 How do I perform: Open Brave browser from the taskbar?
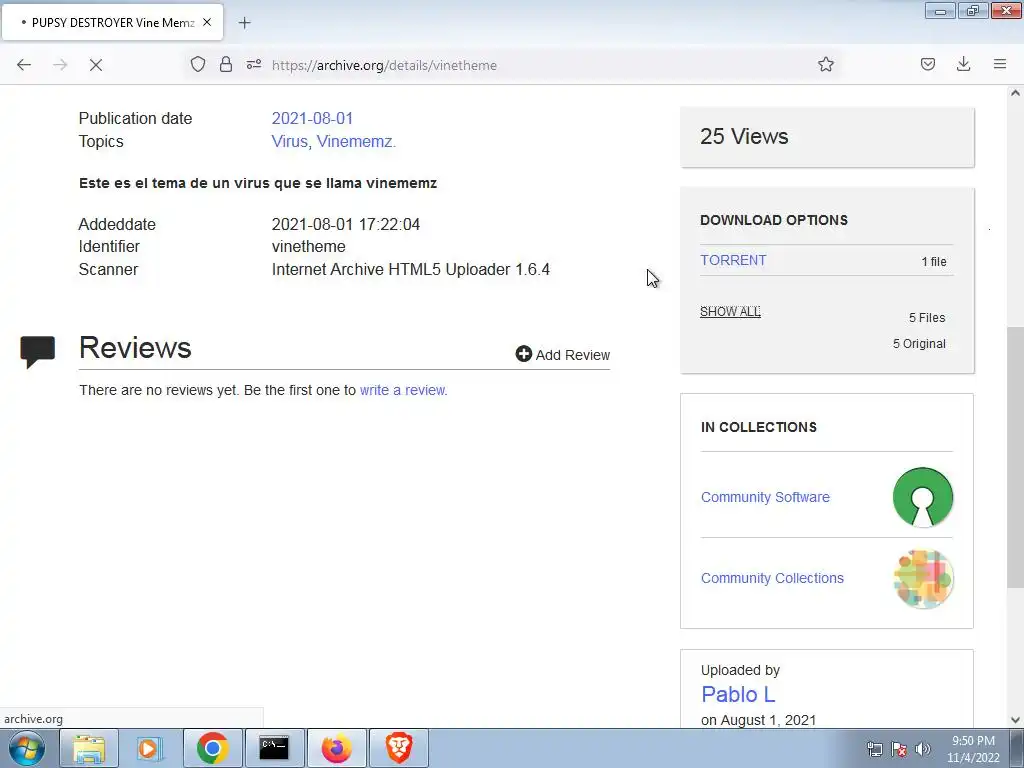tap(398, 748)
